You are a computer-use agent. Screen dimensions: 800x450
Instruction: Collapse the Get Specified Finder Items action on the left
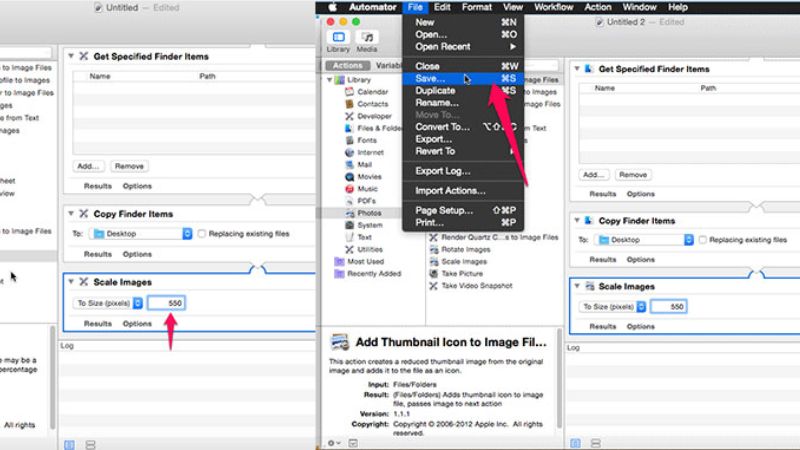point(71,56)
